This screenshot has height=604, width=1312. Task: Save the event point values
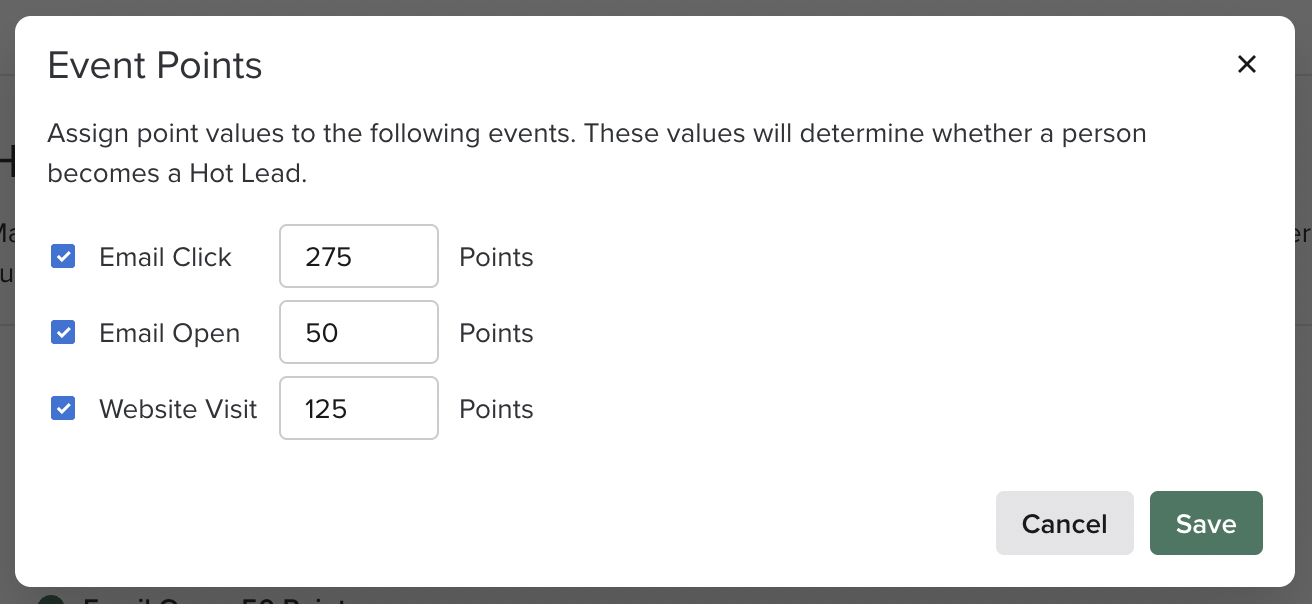(x=1206, y=523)
